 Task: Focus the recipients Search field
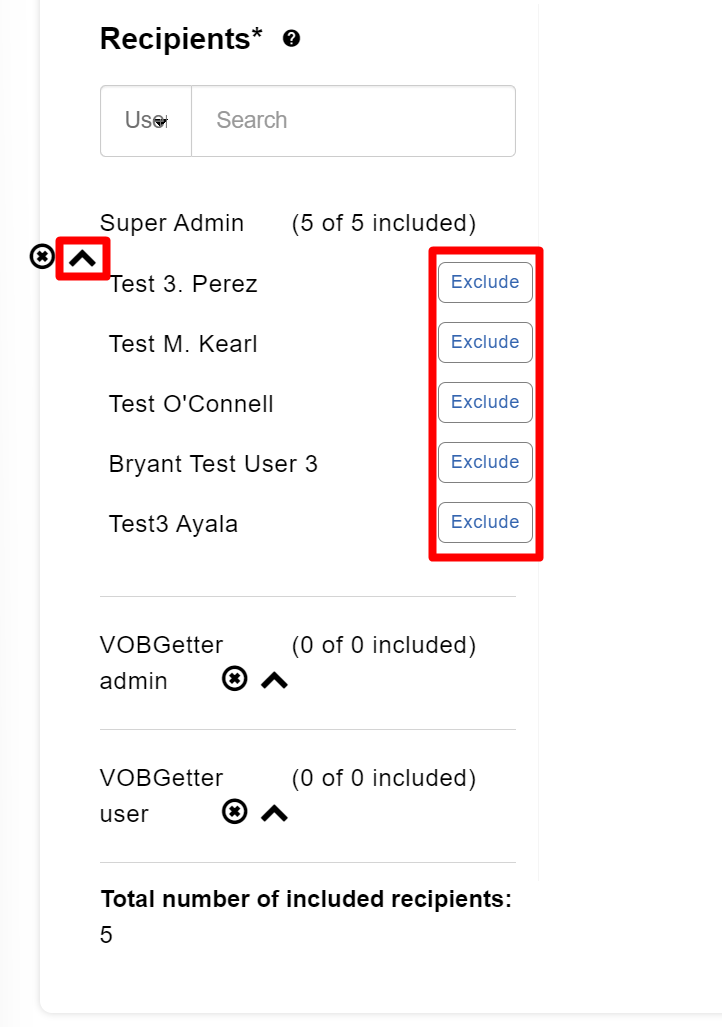pyautogui.click(x=353, y=121)
